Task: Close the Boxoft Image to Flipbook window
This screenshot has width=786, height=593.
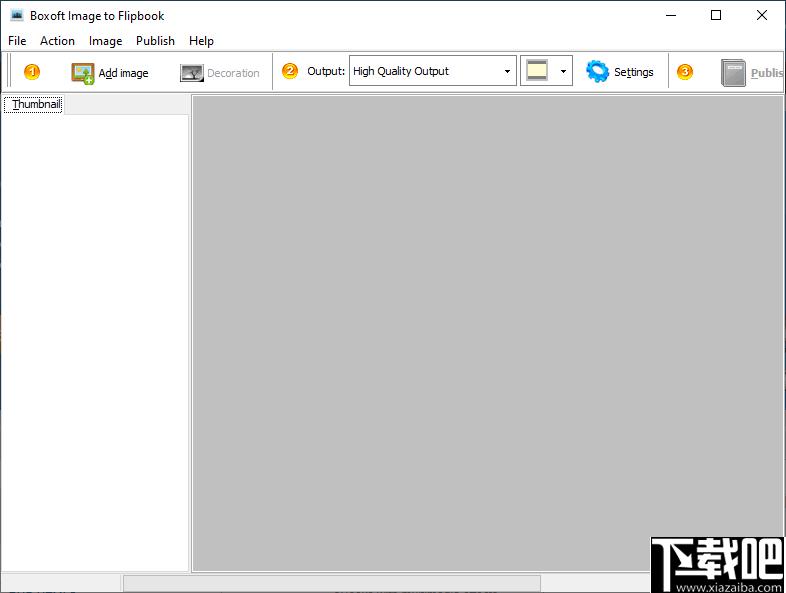Action: (761, 16)
